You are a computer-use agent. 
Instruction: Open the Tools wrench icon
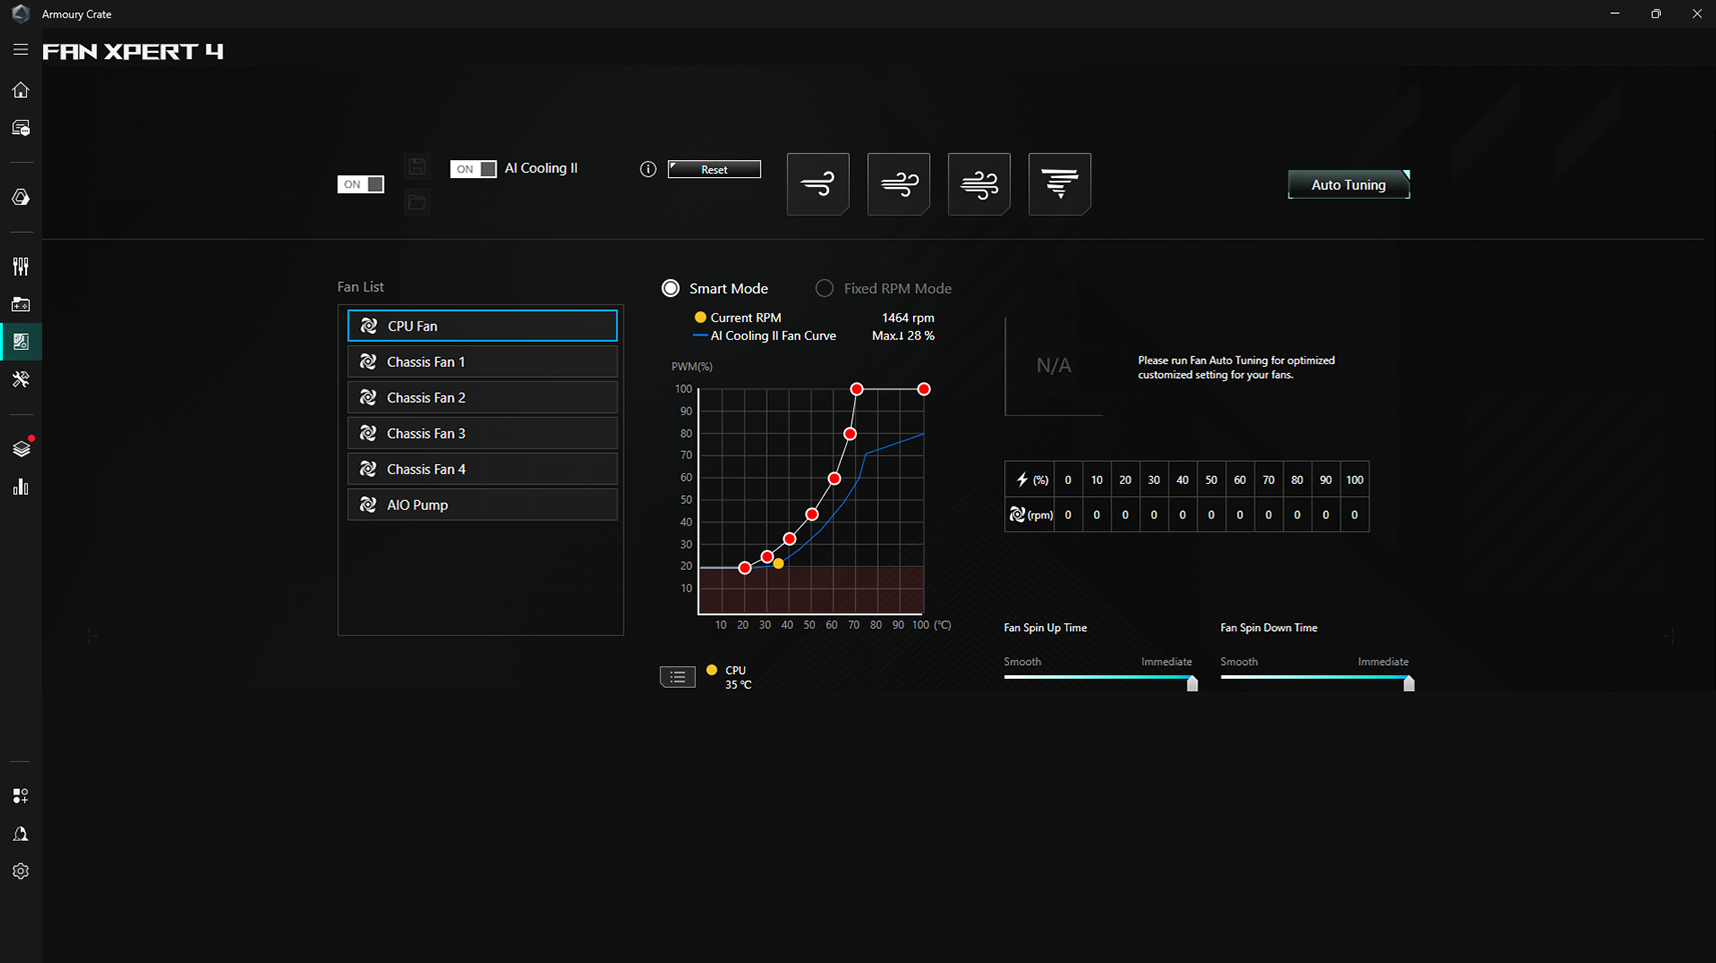pyautogui.click(x=20, y=380)
